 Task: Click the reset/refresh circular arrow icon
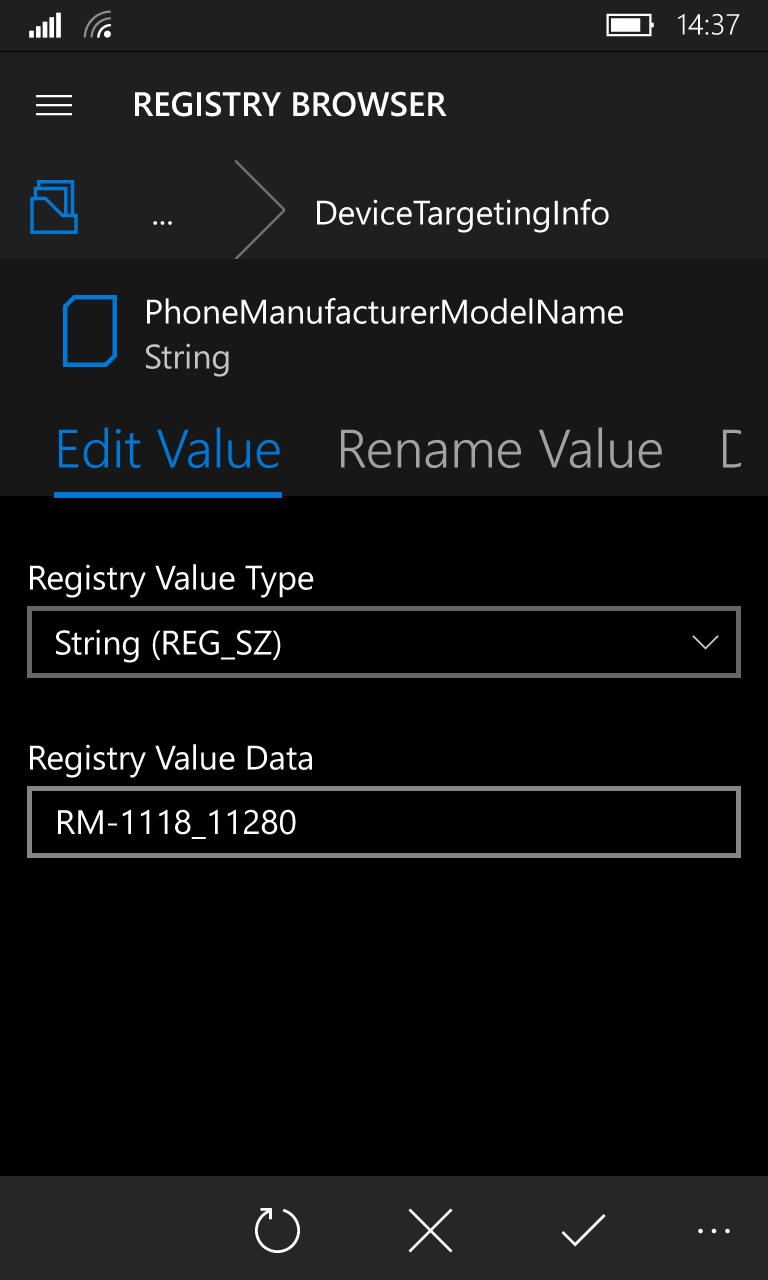(277, 1230)
